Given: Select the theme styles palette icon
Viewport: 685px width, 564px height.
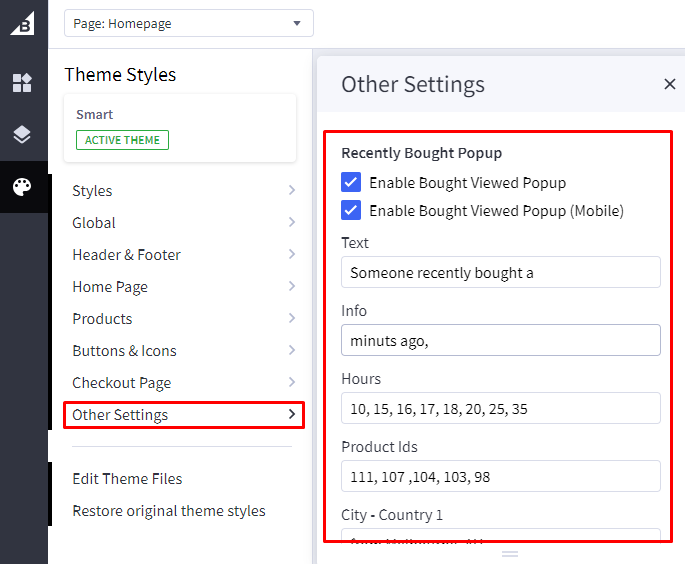Looking at the screenshot, I should [22, 187].
